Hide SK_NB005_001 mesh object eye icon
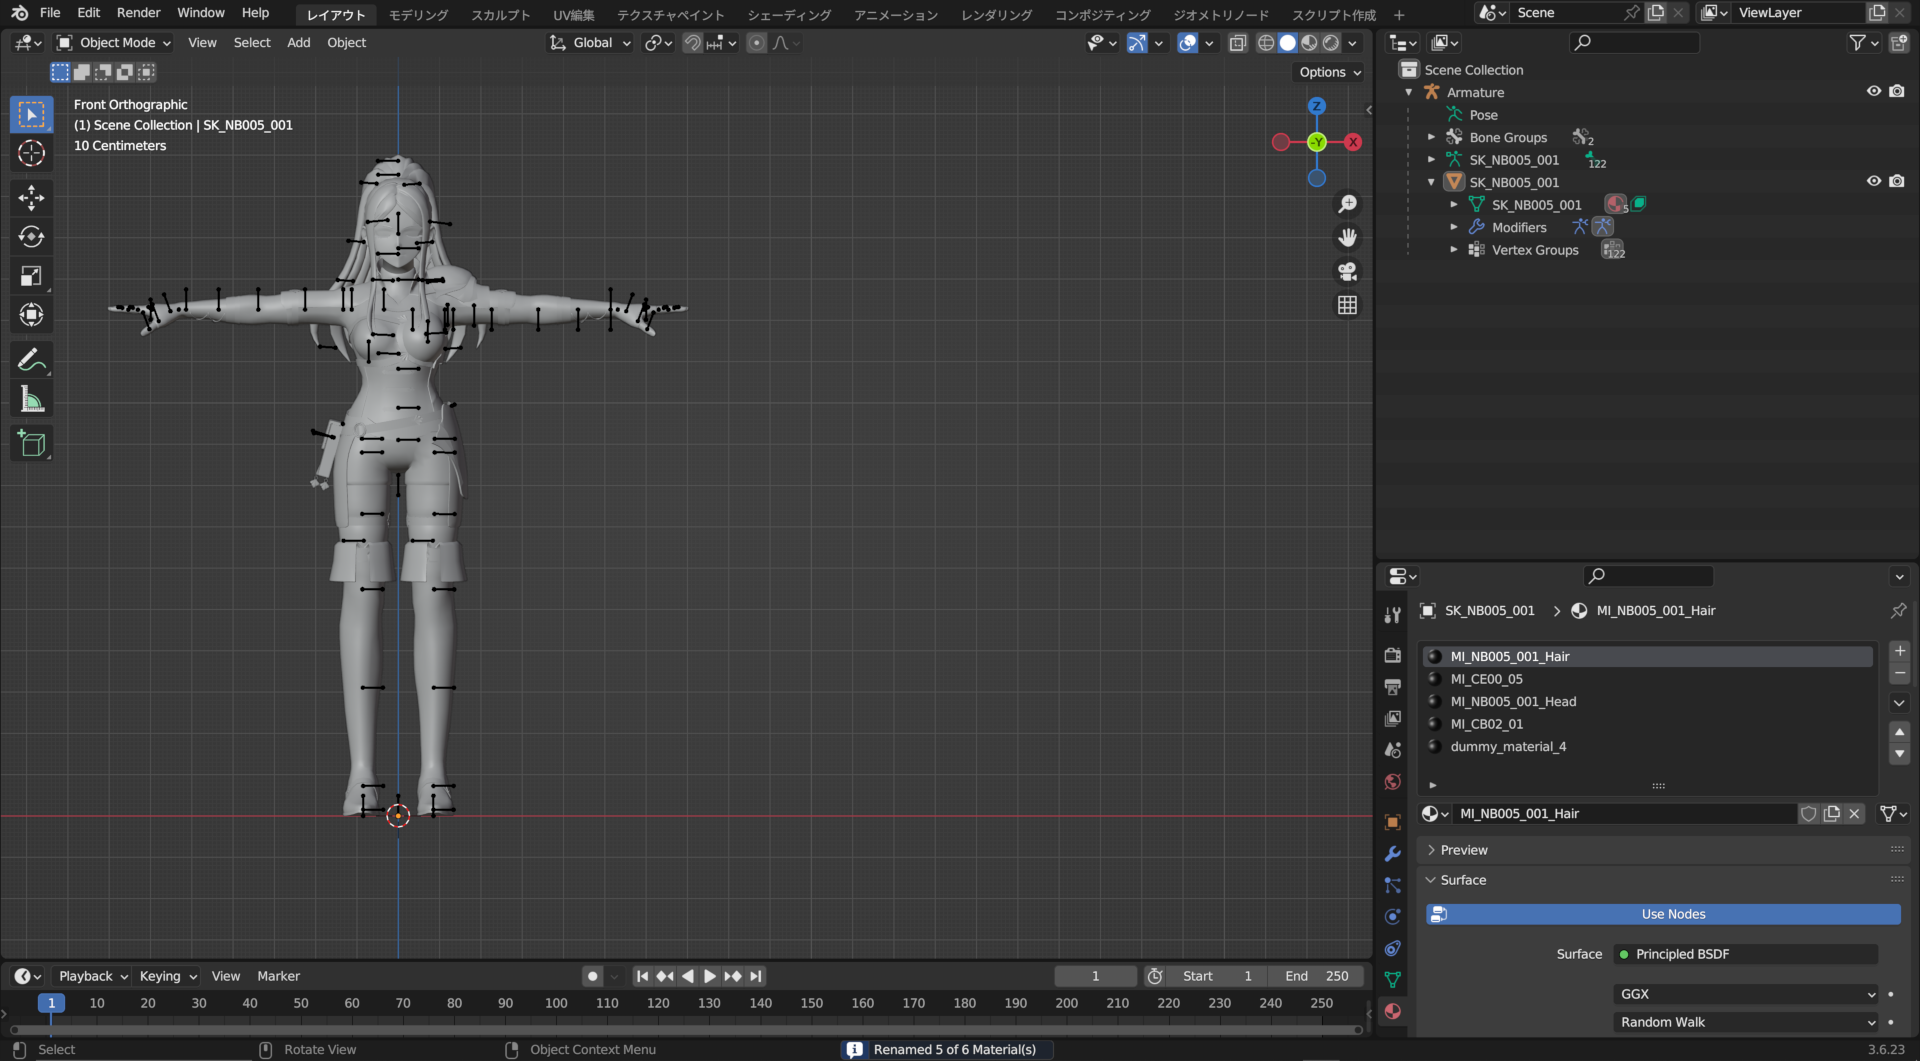The height and width of the screenshot is (1061, 1920). 1874,182
